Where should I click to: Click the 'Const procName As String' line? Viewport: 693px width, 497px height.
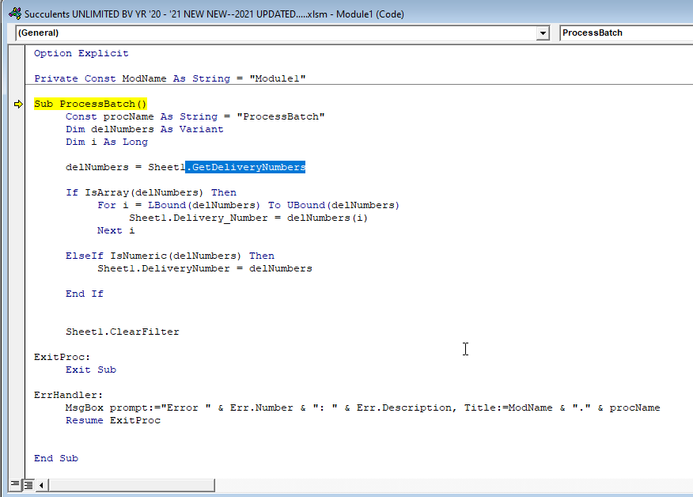pos(195,117)
